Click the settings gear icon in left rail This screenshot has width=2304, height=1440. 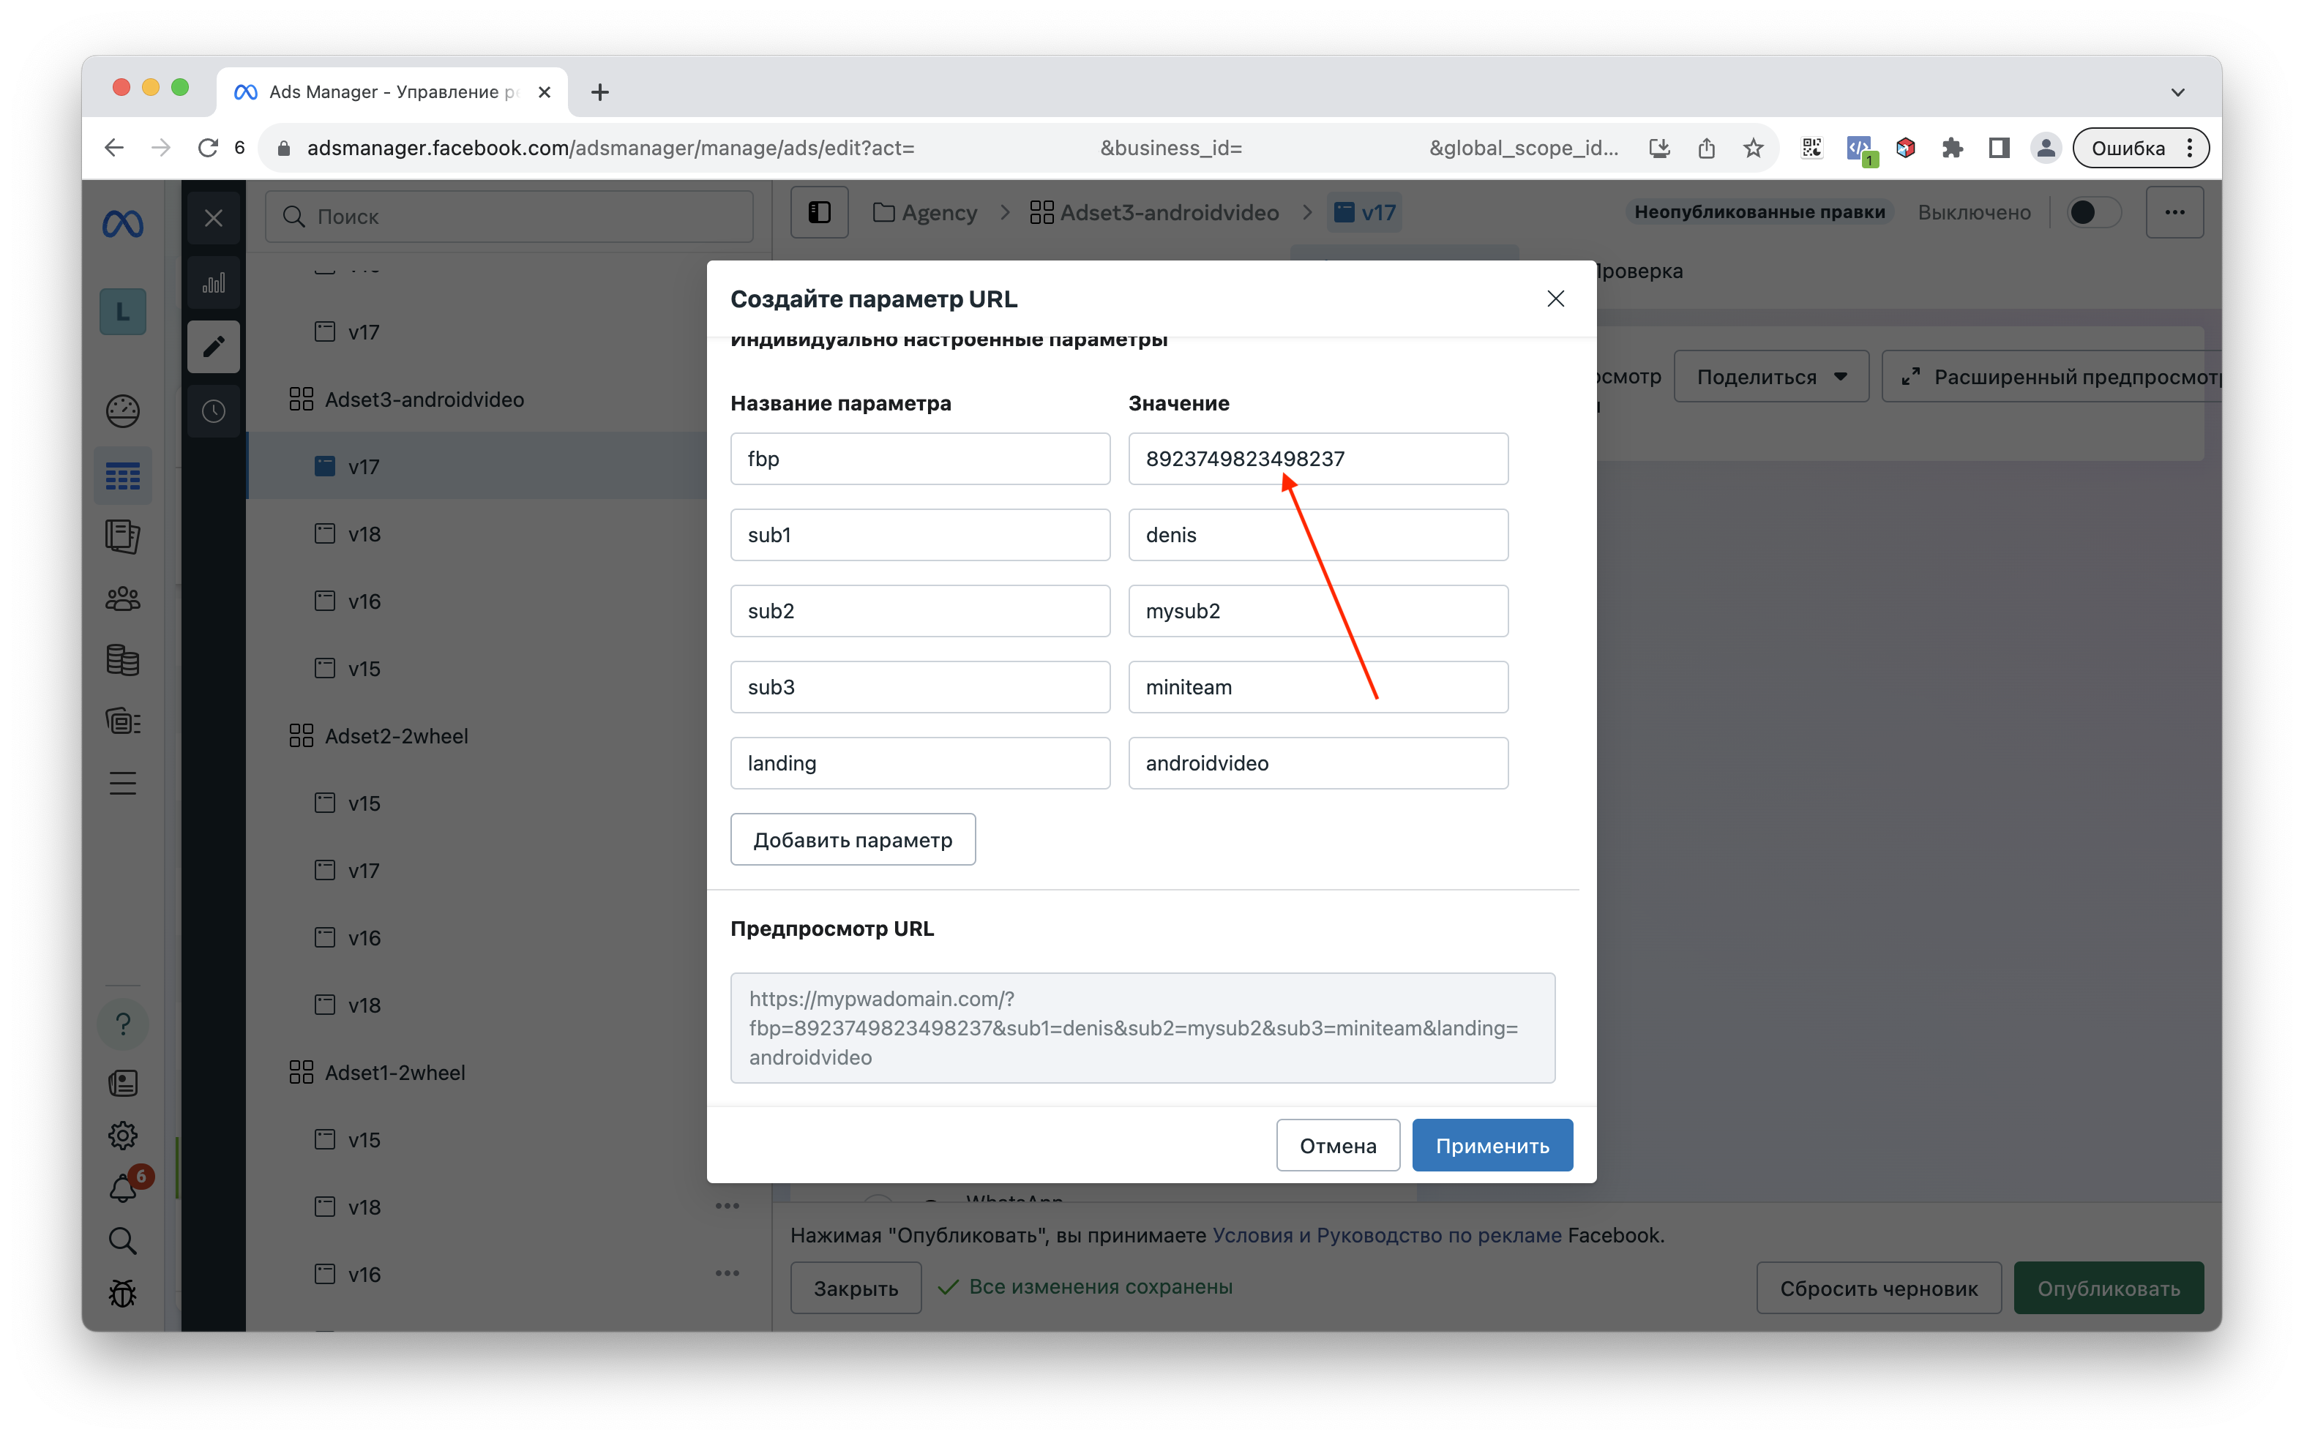pos(123,1135)
